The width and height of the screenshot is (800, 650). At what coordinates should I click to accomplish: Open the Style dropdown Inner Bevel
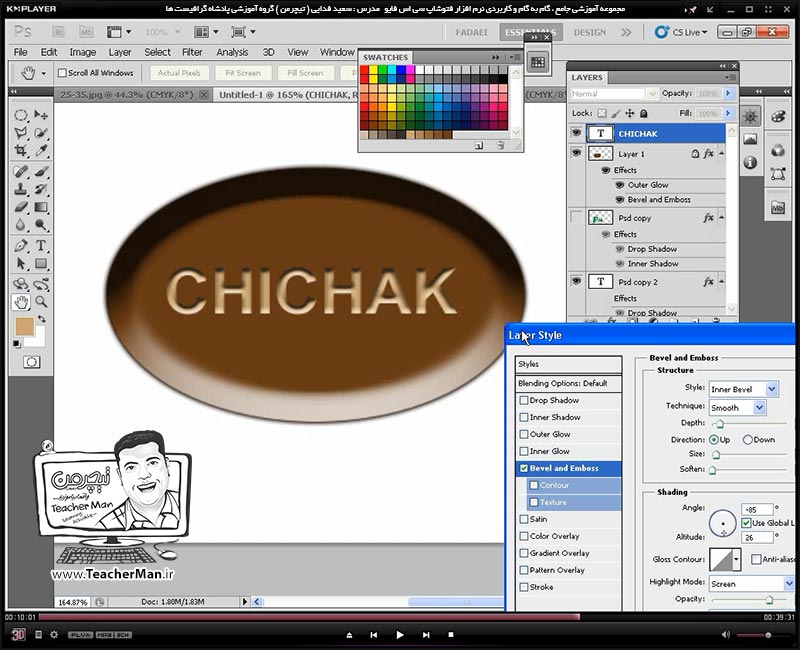click(772, 389)
